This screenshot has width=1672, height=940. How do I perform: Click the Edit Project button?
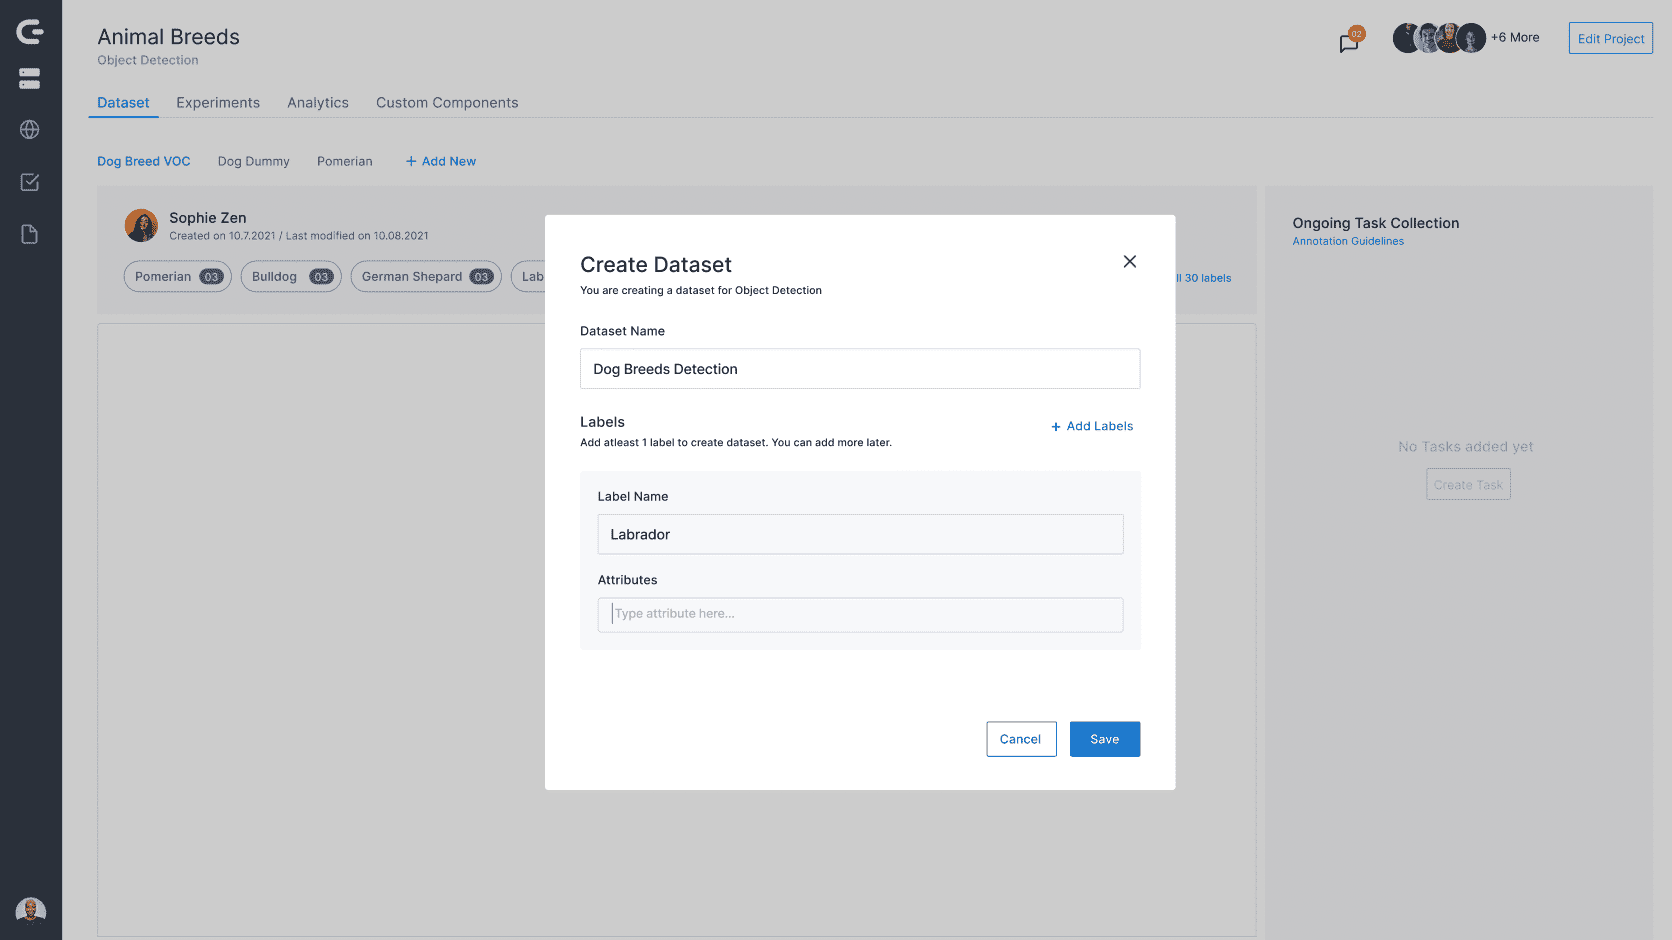tap(1610, 39)
